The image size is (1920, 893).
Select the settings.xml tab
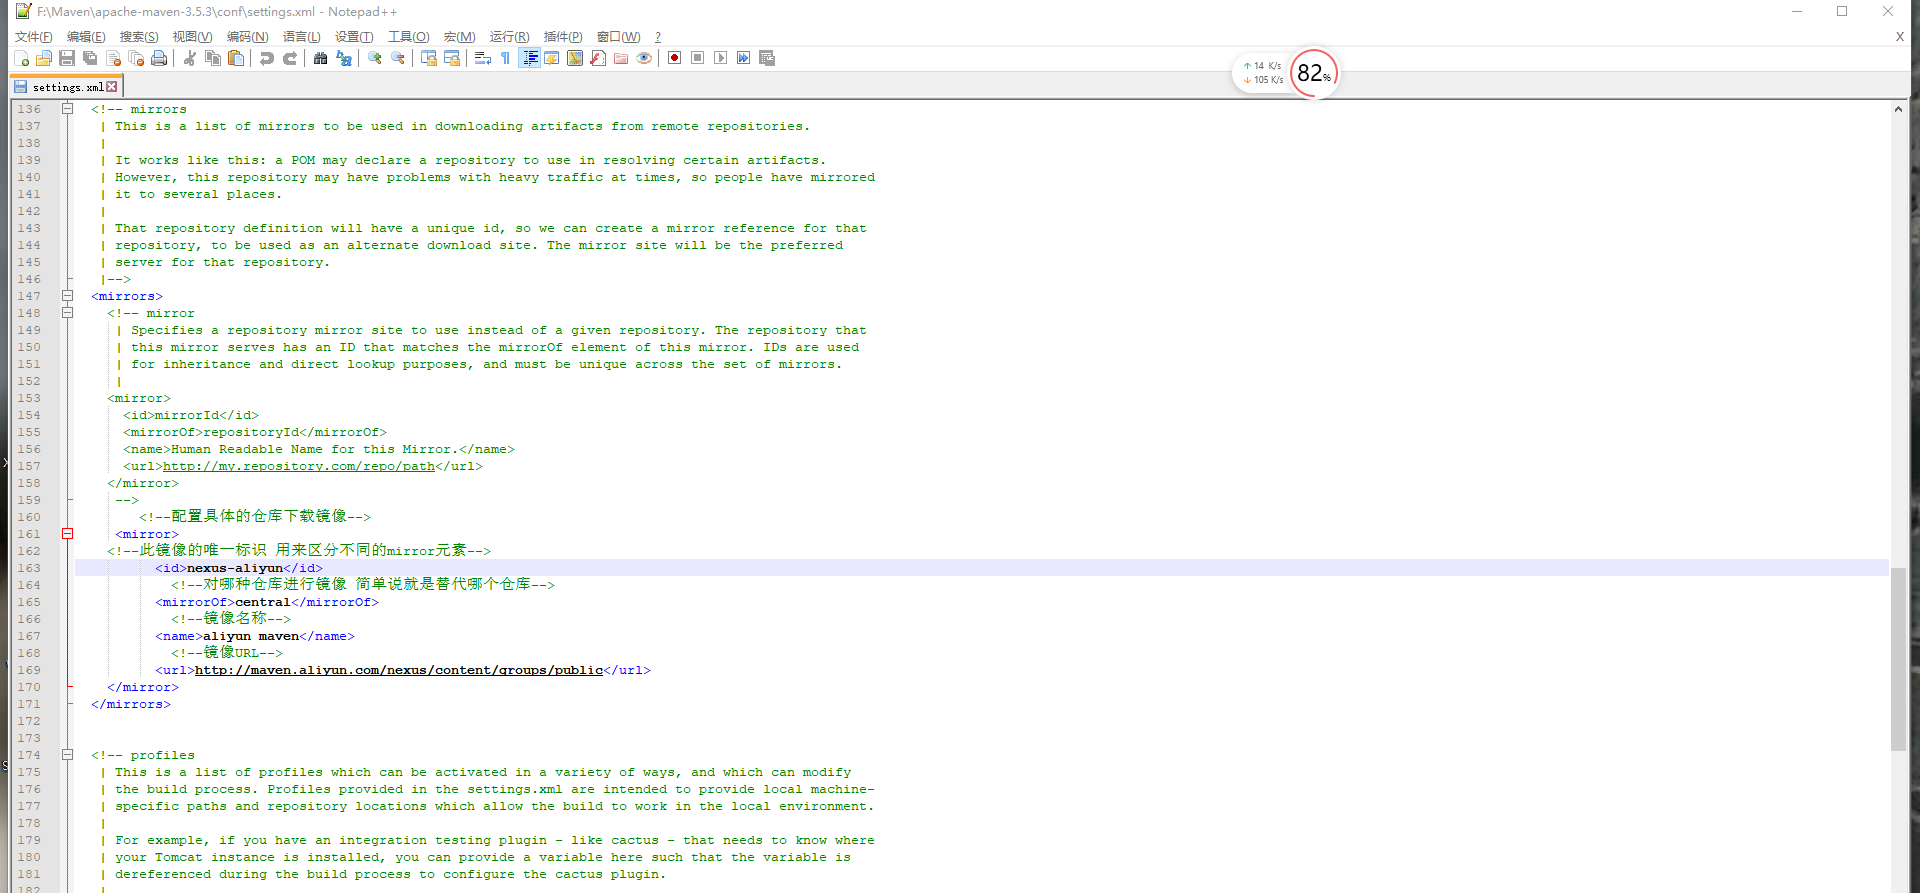click(x=66, y=87)
